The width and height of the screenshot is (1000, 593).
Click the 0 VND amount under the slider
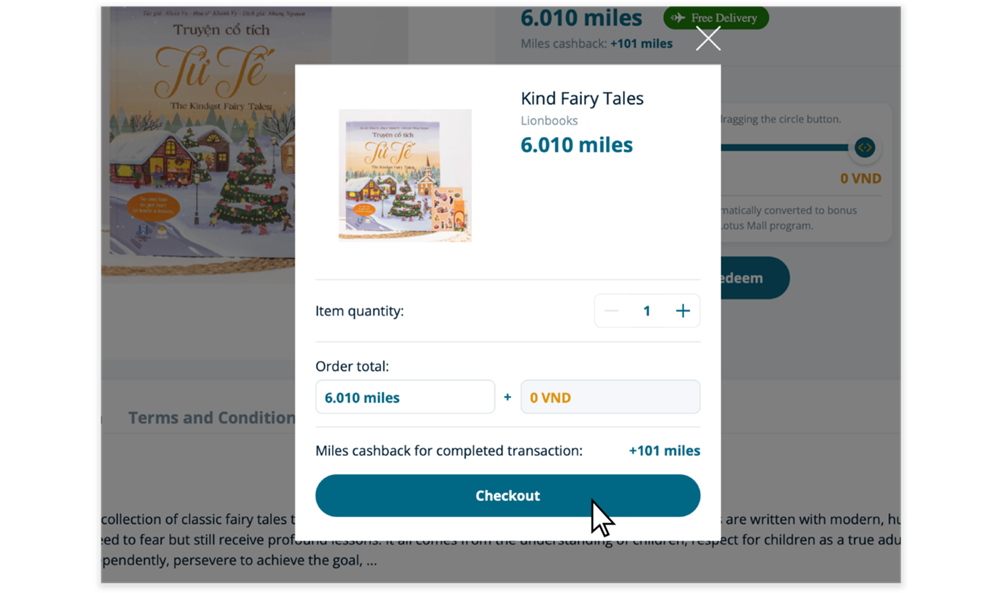860,179
